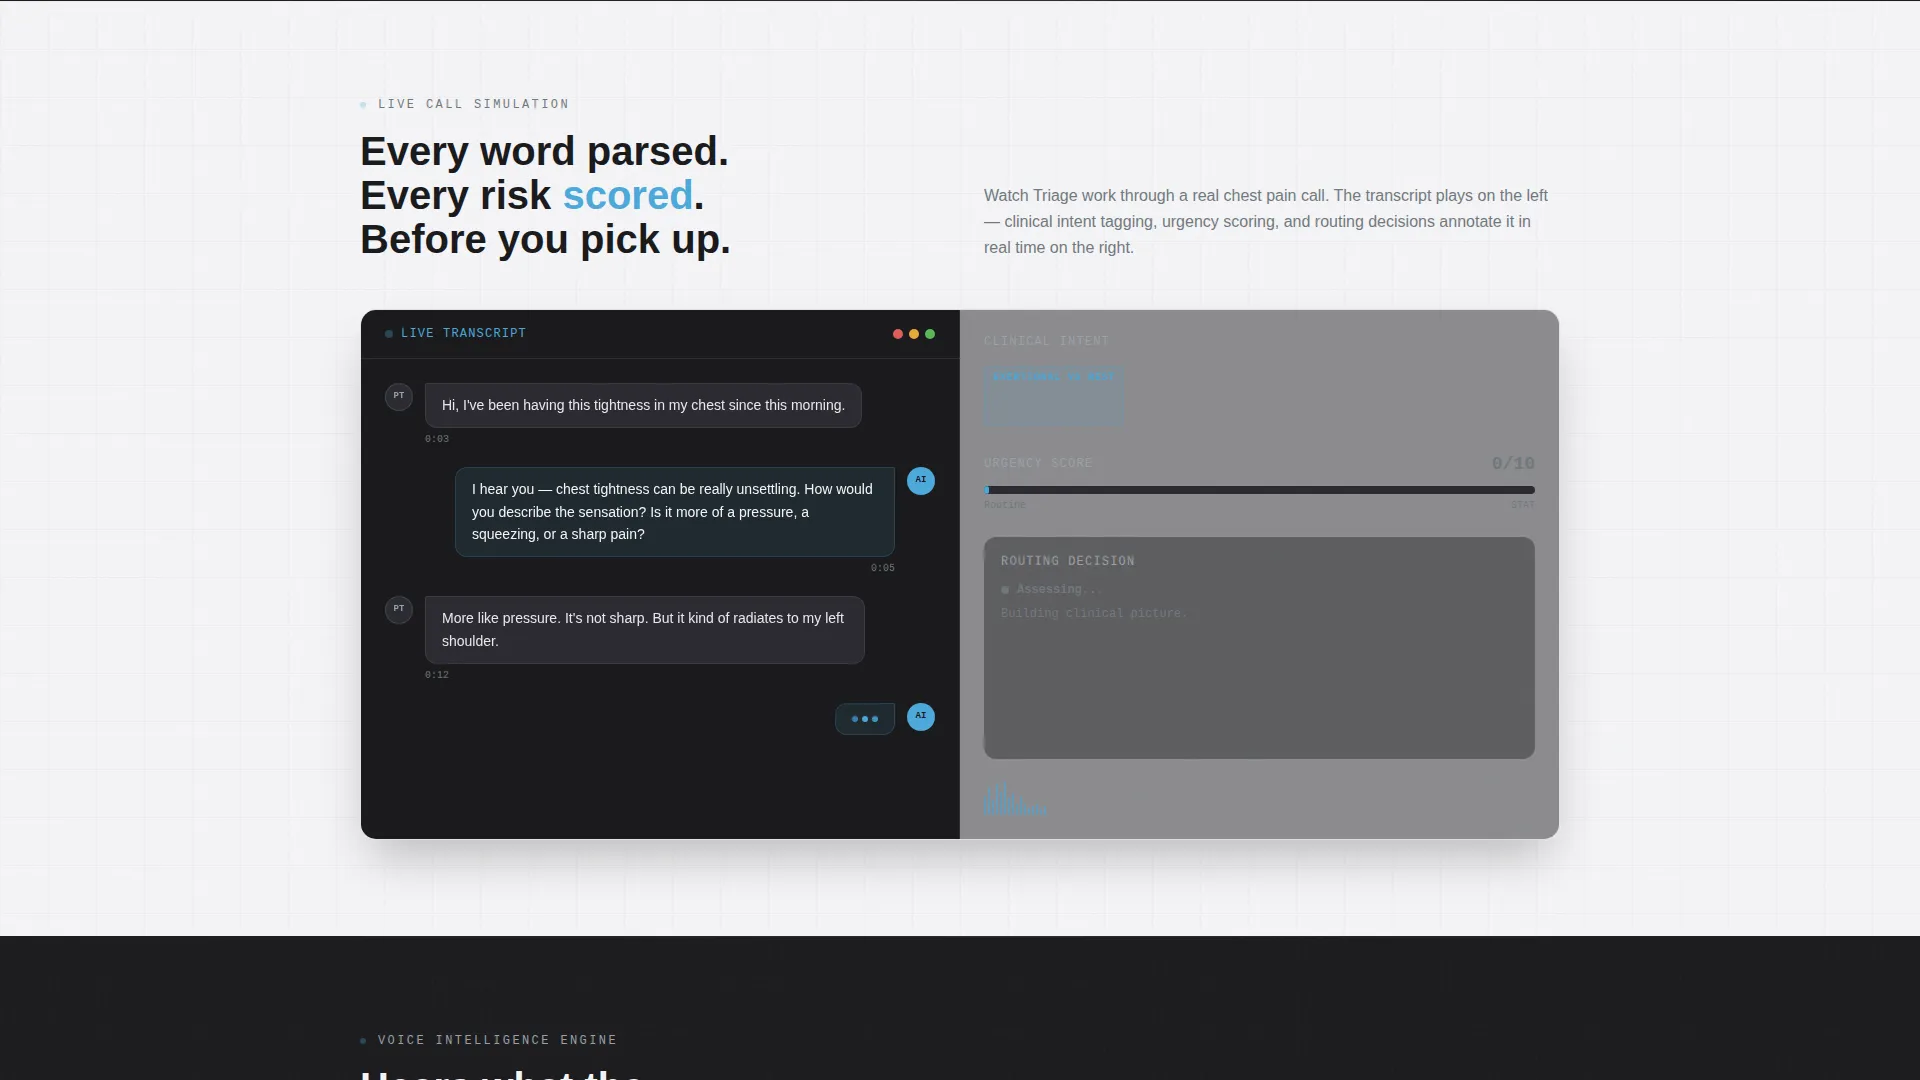Click the highlighted word 'scored' in heading

coord(628,196)
